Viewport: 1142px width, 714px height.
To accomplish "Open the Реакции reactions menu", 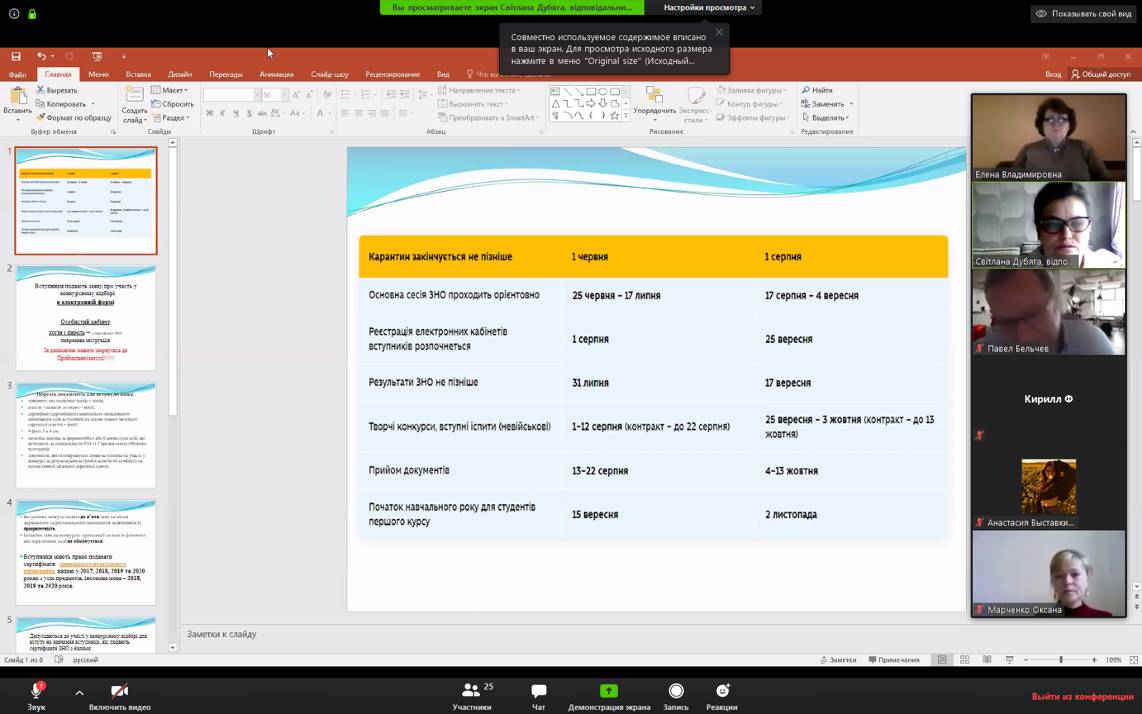I will point(722,695).
